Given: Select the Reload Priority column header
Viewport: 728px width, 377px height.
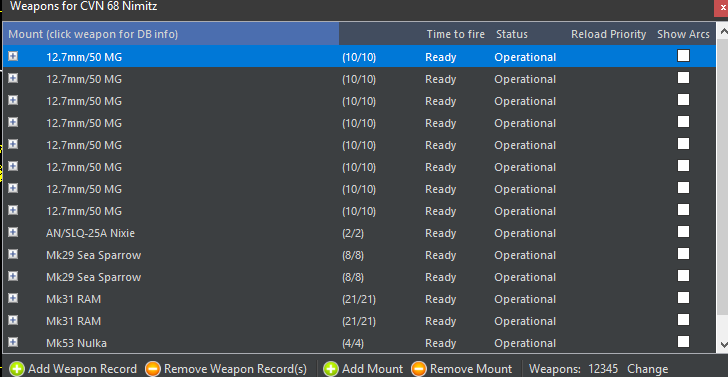Looking at the screenshot, I should [x=608, y=34].
